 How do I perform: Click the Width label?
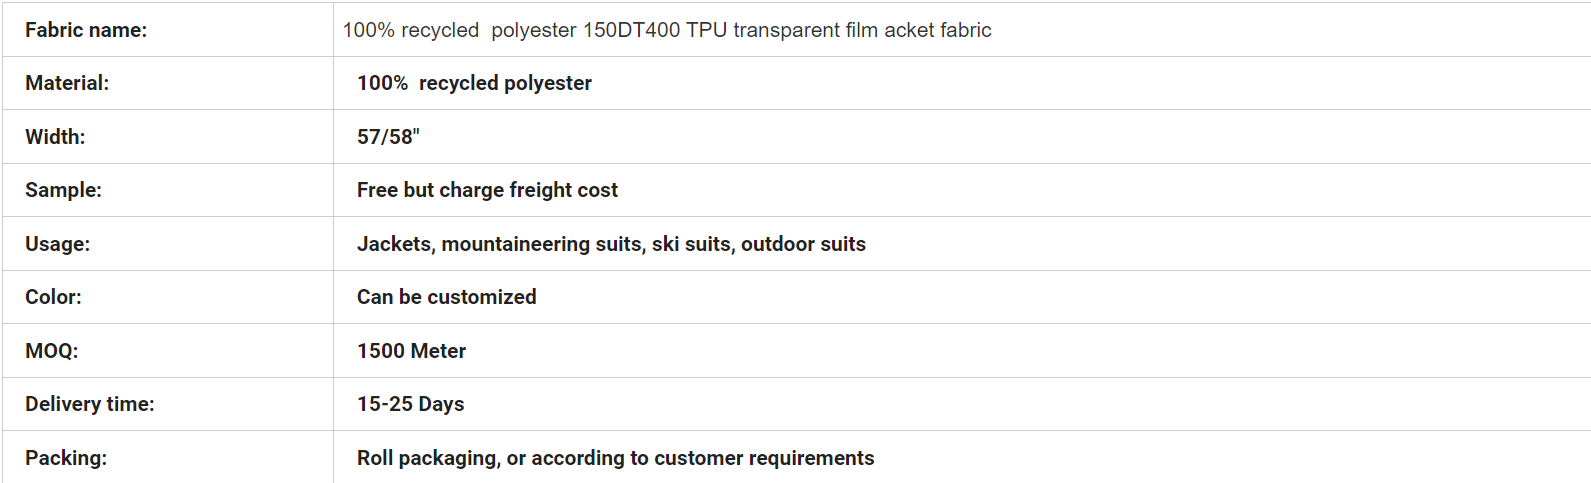point(55,137)
